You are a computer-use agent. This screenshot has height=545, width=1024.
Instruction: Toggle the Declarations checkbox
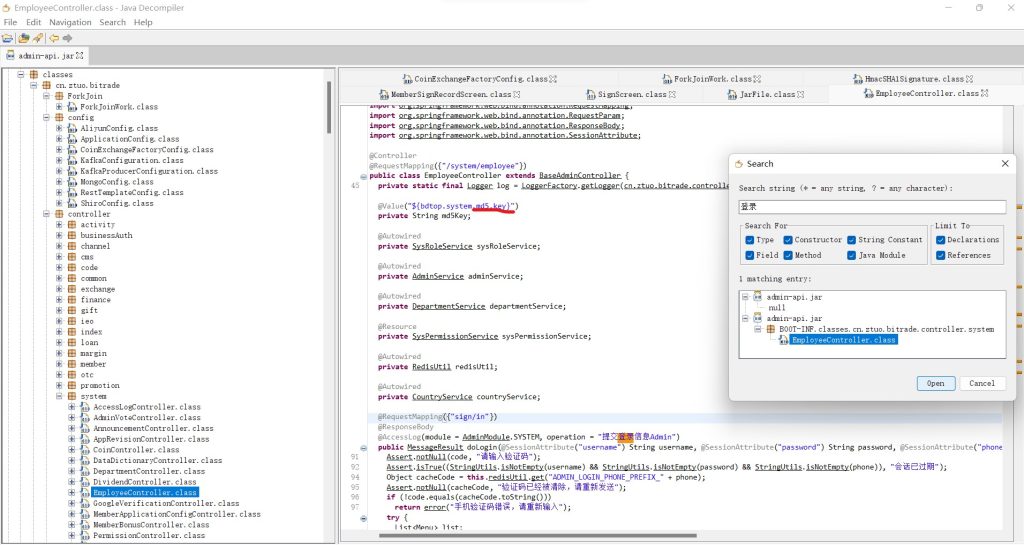click(941, 240)
